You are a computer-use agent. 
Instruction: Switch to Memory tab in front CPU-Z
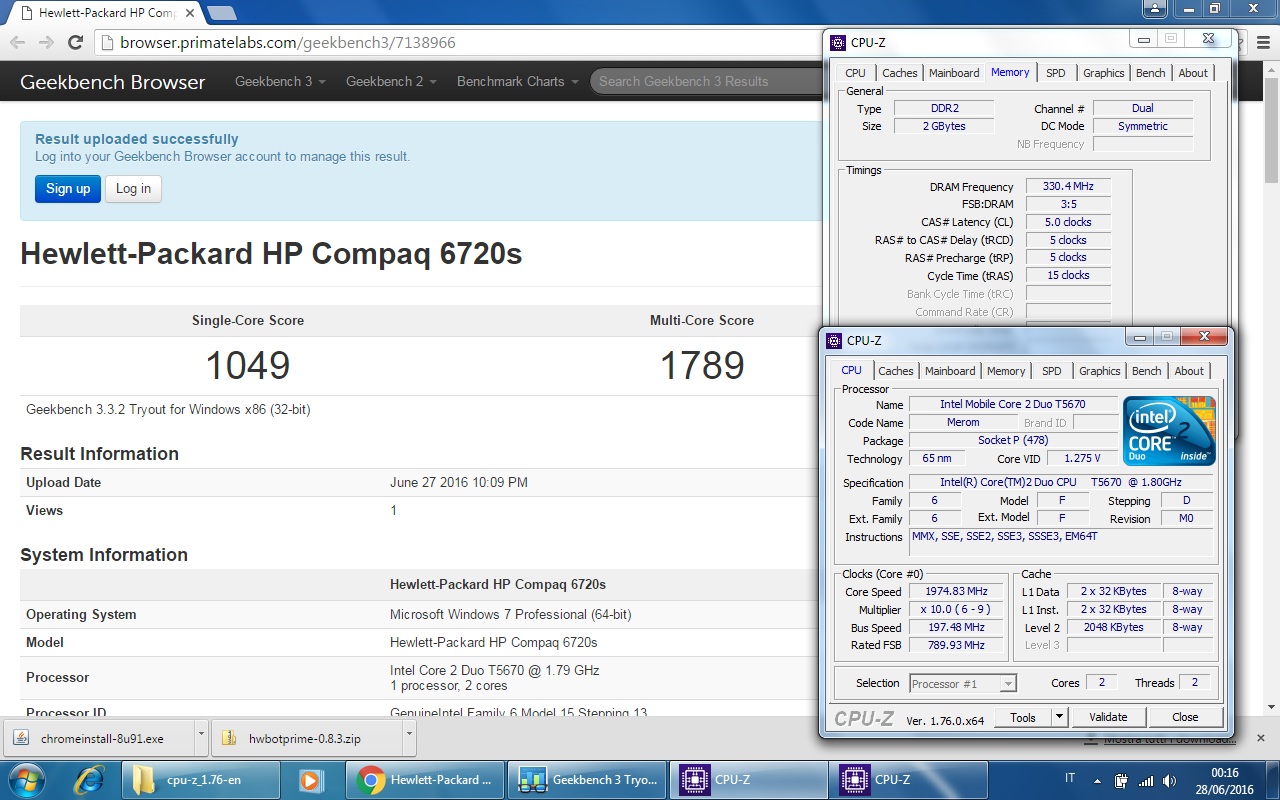(x=1006, y=371)
